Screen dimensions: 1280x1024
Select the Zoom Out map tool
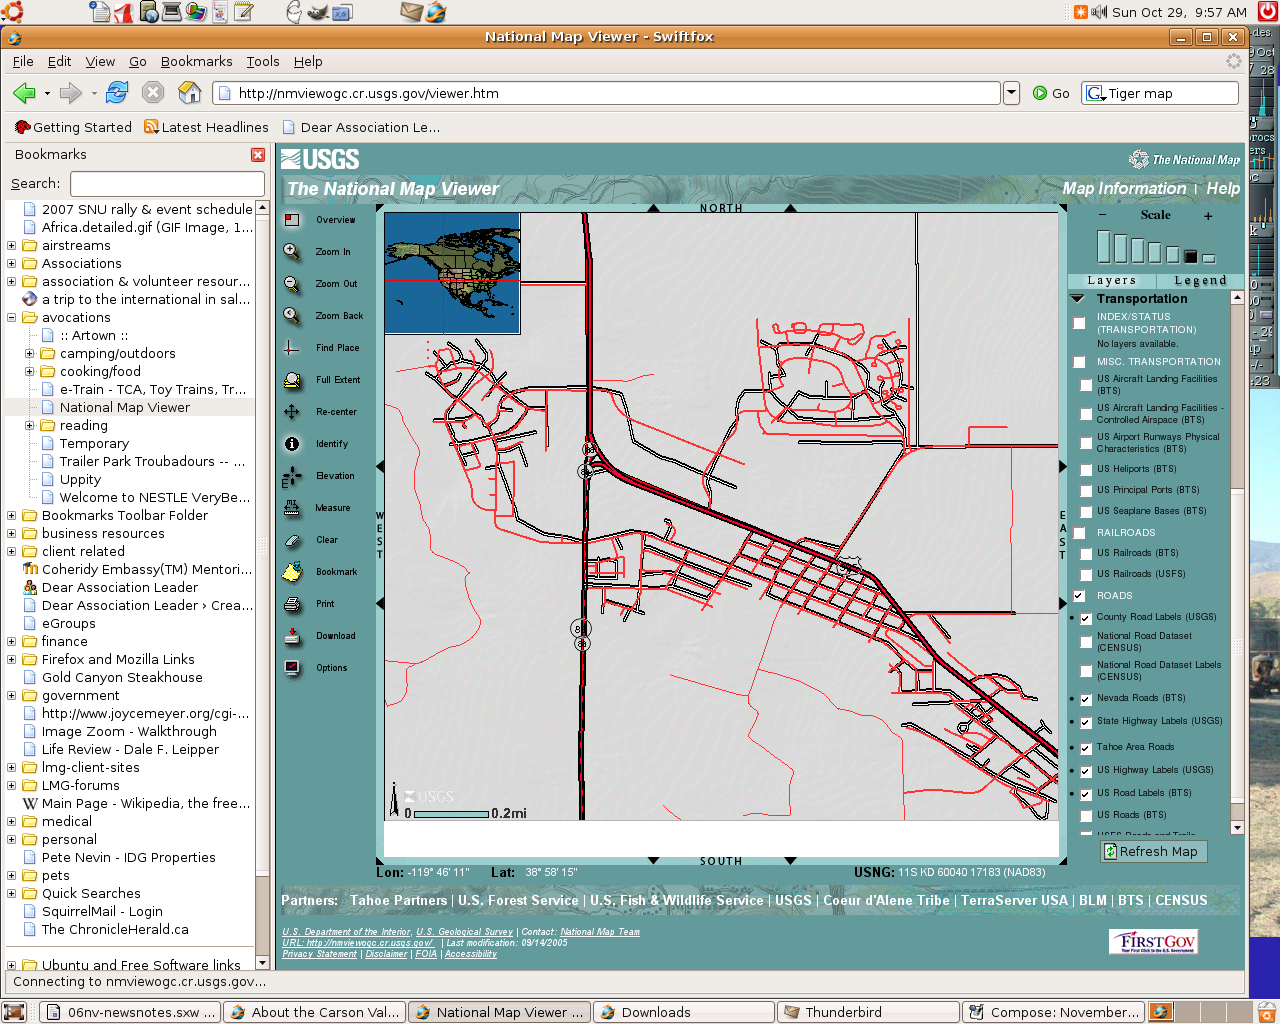[292, 284]
